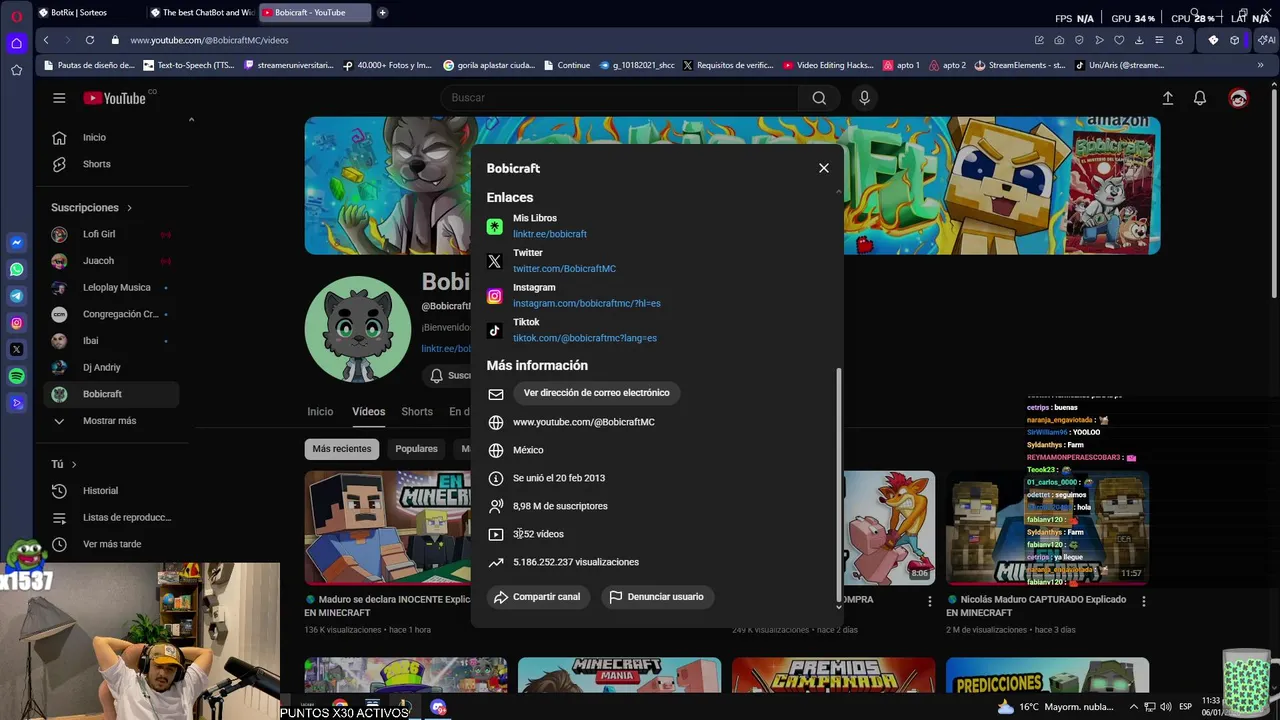The image size is (1280, 720).
Task: Switch to the channel Shorts tab
Action: coord(417,412)
